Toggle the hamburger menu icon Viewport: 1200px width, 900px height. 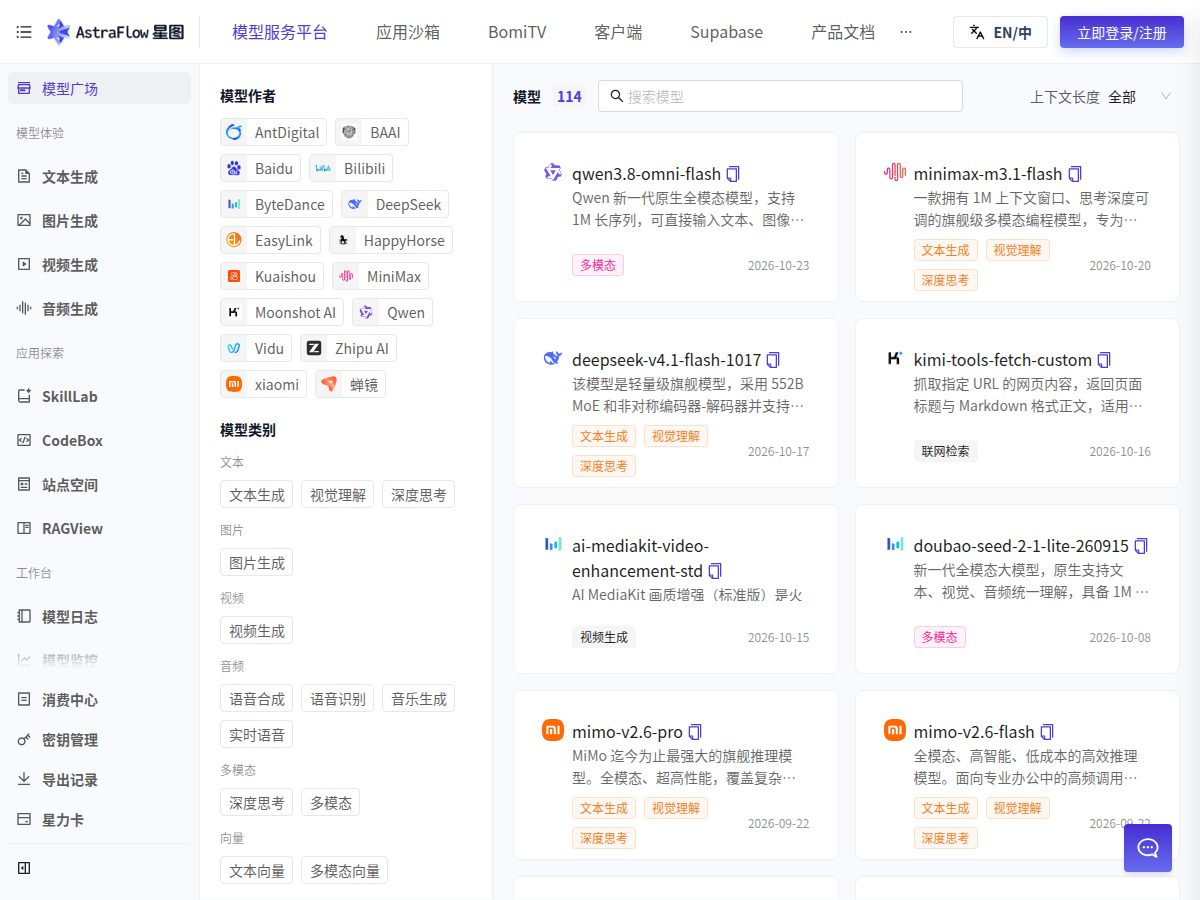tap(24, 32)
